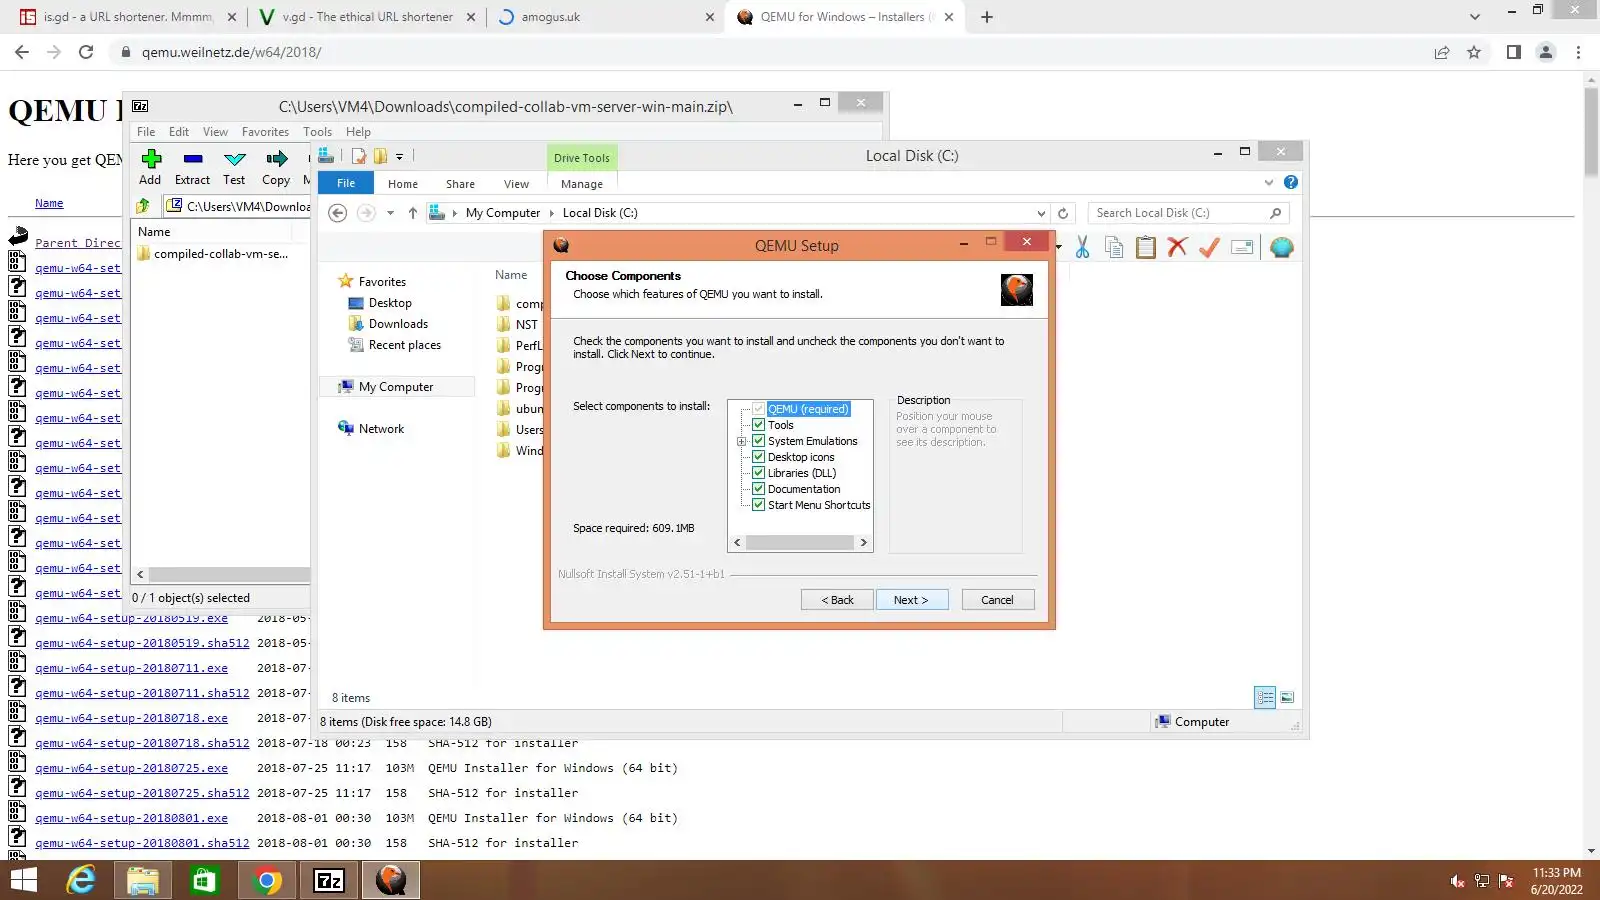The height and width of the screenshot is (900, 1600).
Task: Click the arrow after My Computer in breadcrumb
Action: [551, 213]
